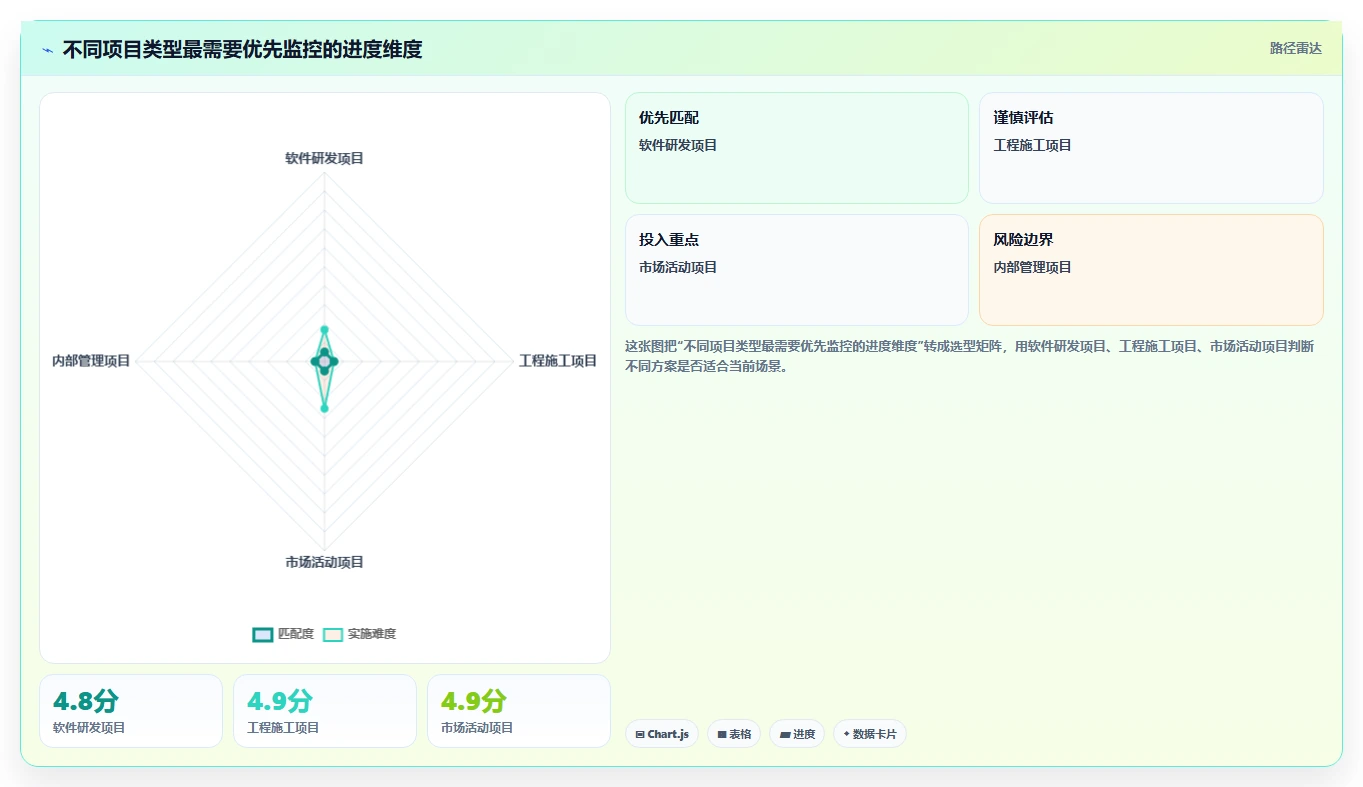Select the 表格 tag chip
The height and width of the screenshot is (787, 1363).
point(734,734)
